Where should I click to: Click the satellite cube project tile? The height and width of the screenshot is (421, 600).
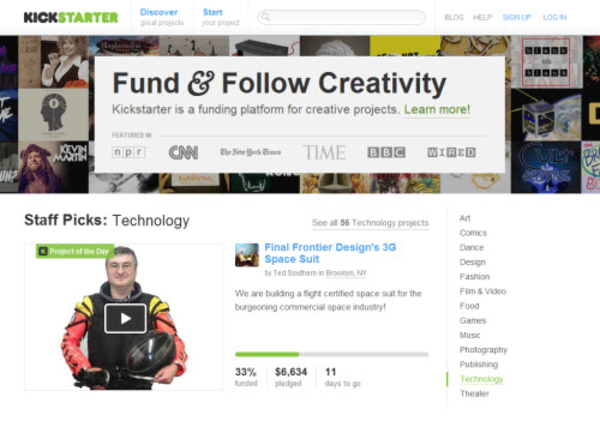pos(546,115)
